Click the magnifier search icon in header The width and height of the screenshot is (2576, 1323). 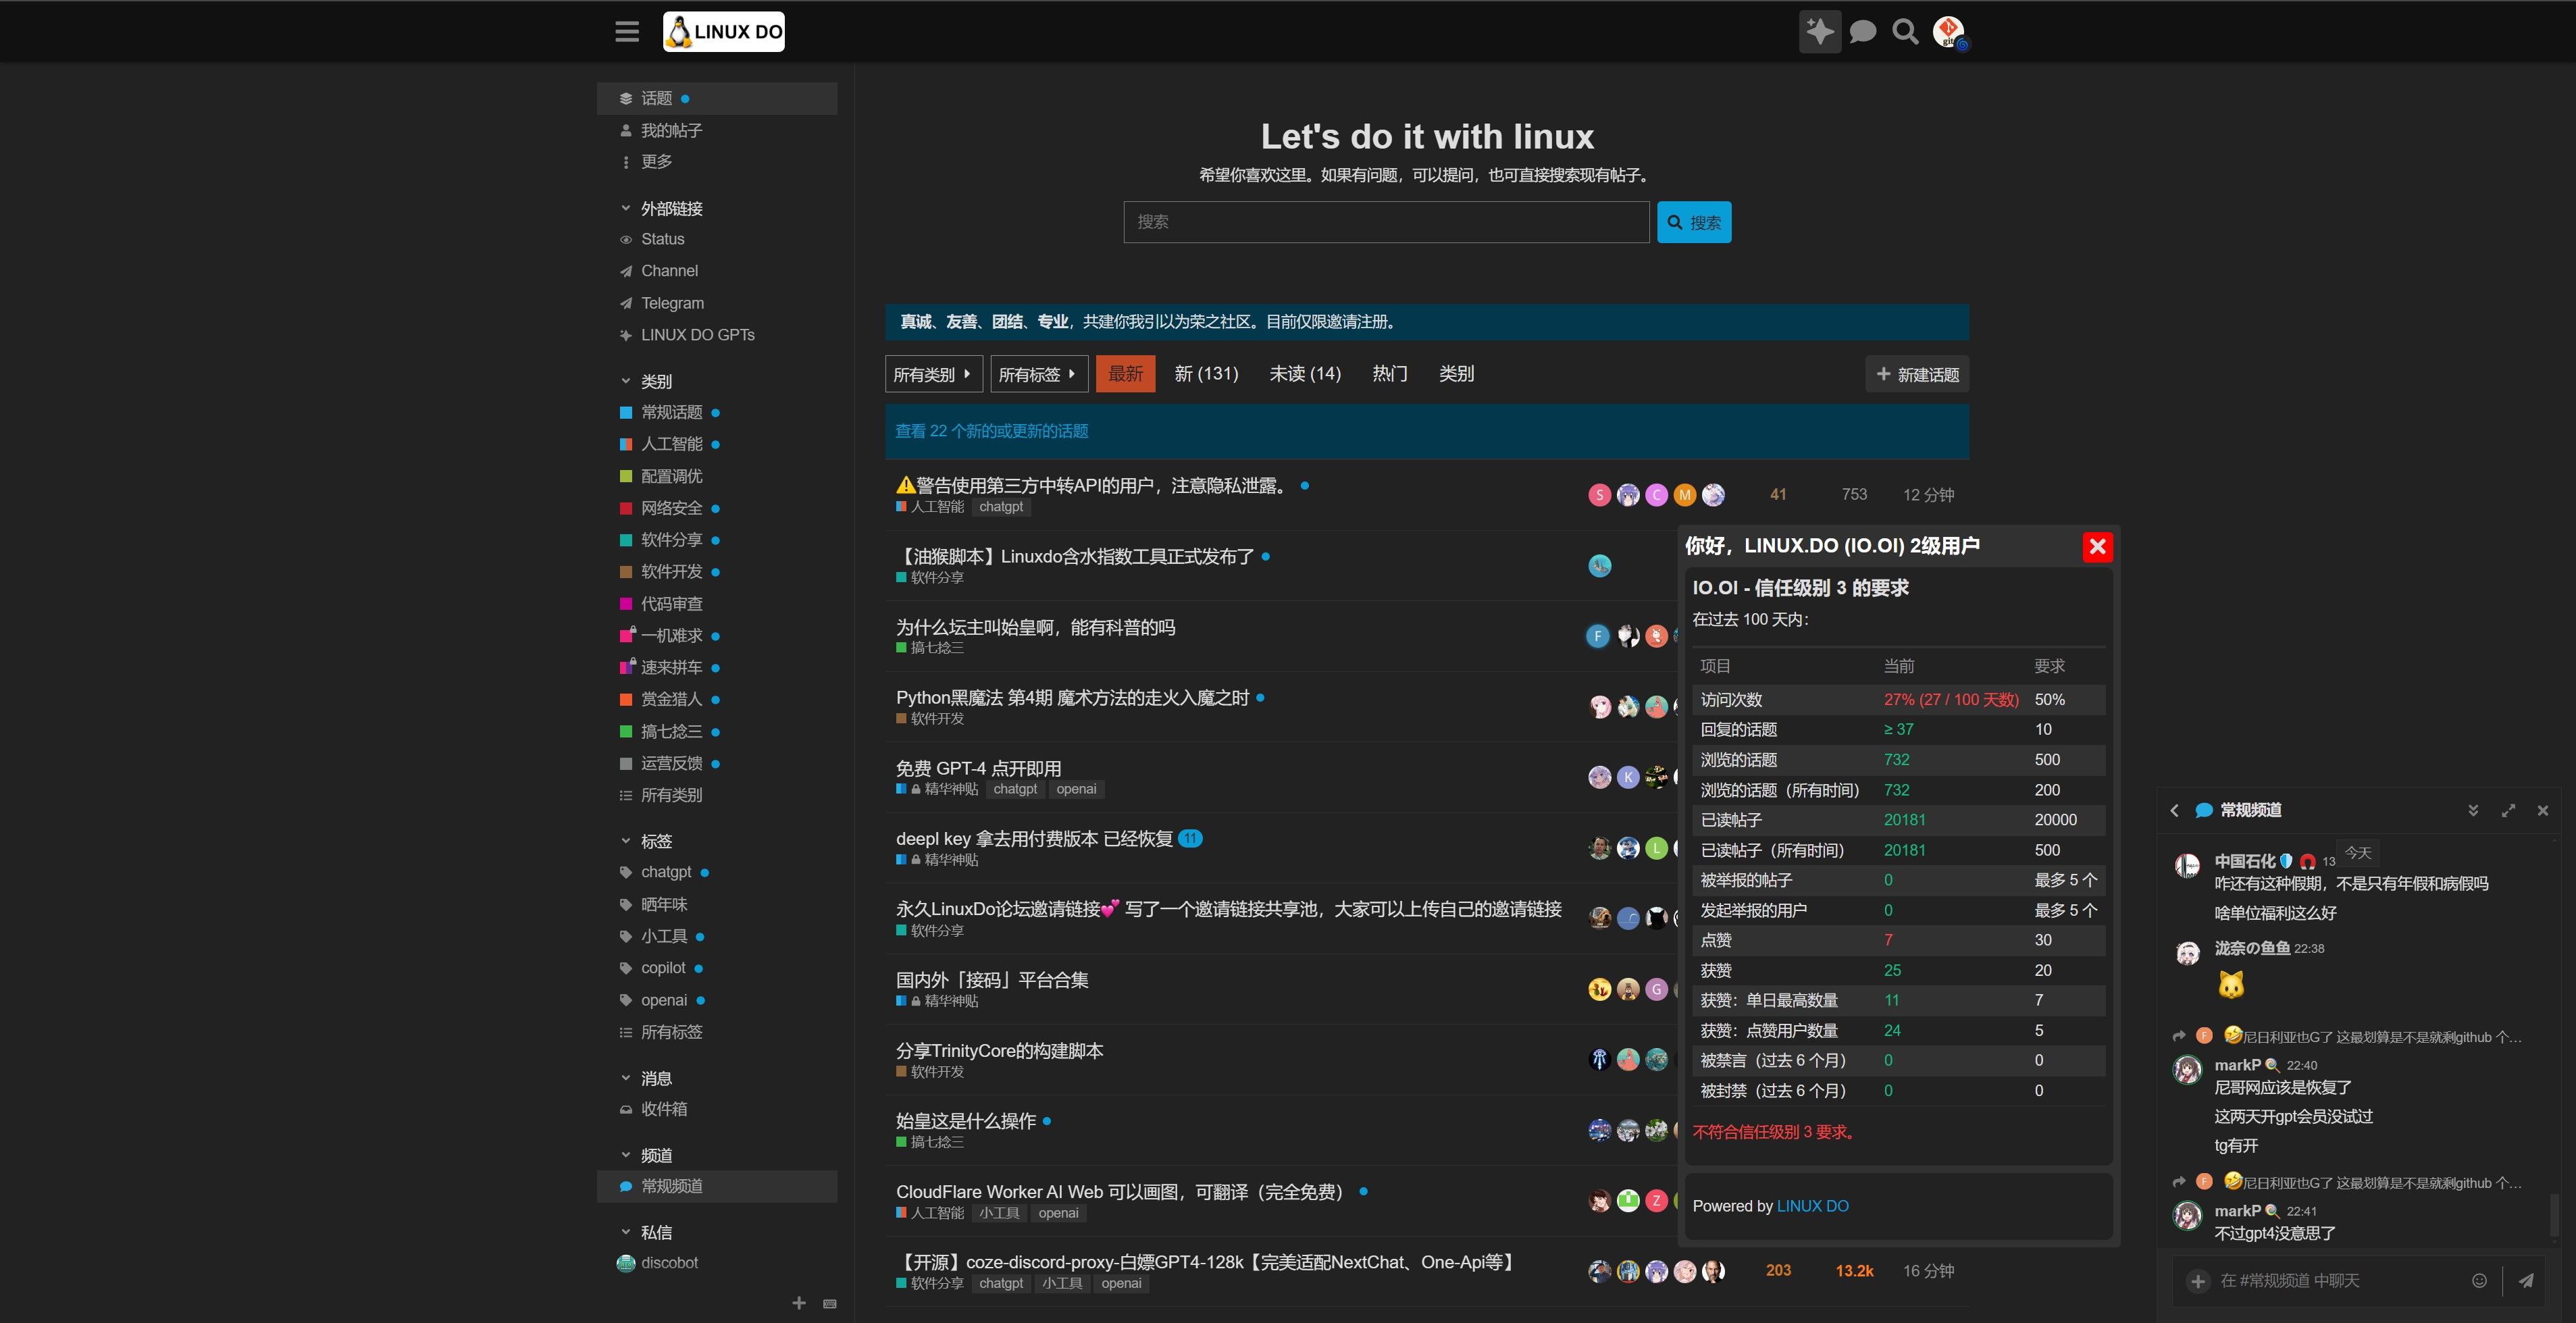(1905, 32)
